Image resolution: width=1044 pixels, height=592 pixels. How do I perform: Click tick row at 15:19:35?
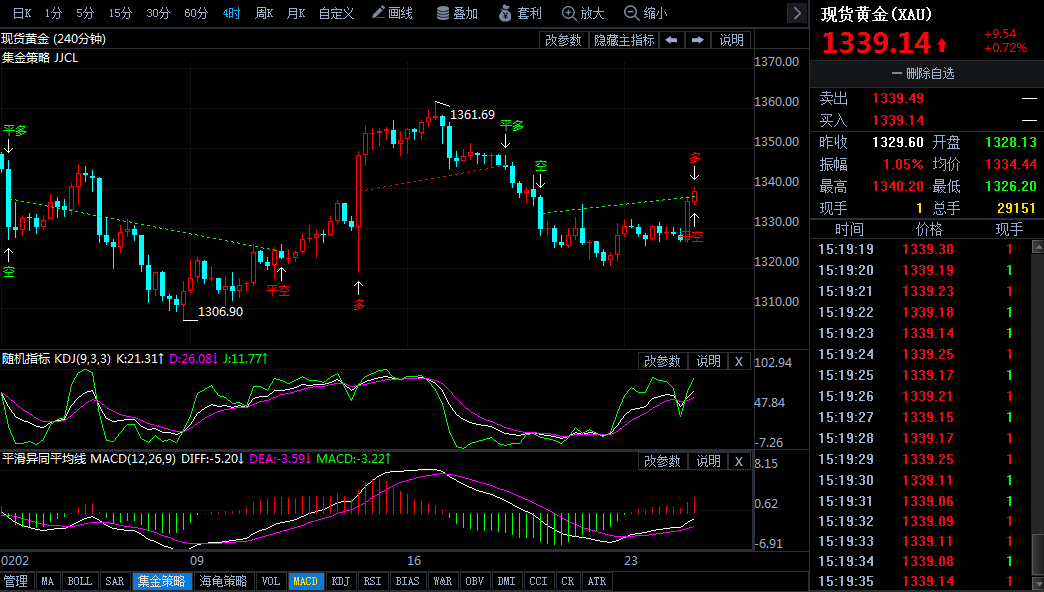[x=920, y=581]
